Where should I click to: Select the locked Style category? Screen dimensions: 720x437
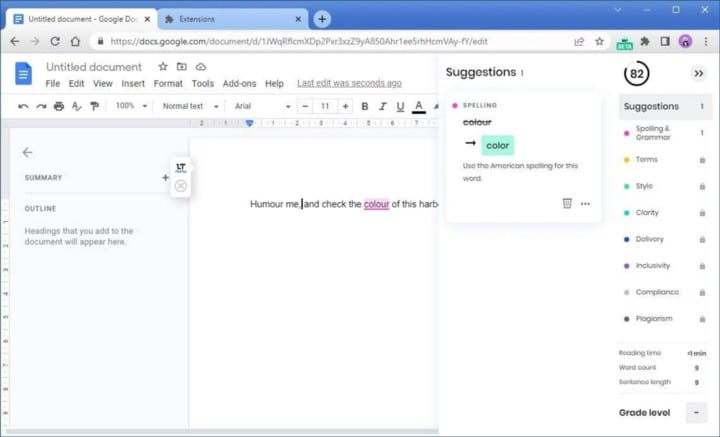pos(665,186)
